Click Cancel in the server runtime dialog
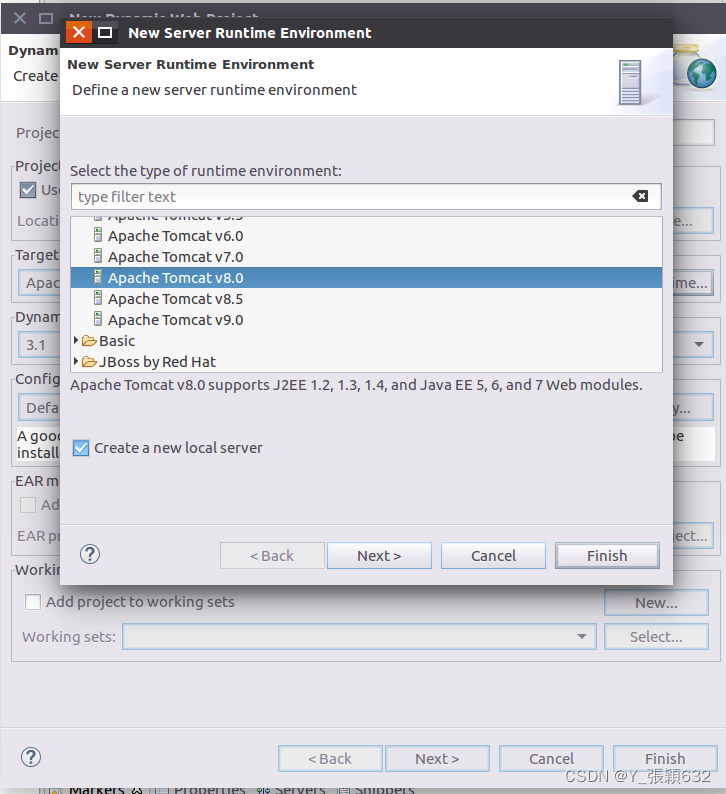 click(493, 555)
